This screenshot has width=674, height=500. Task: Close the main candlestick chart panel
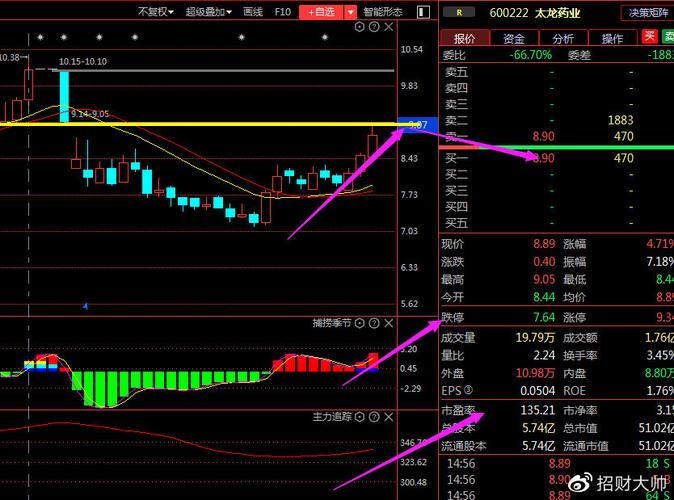click(389, 27)
